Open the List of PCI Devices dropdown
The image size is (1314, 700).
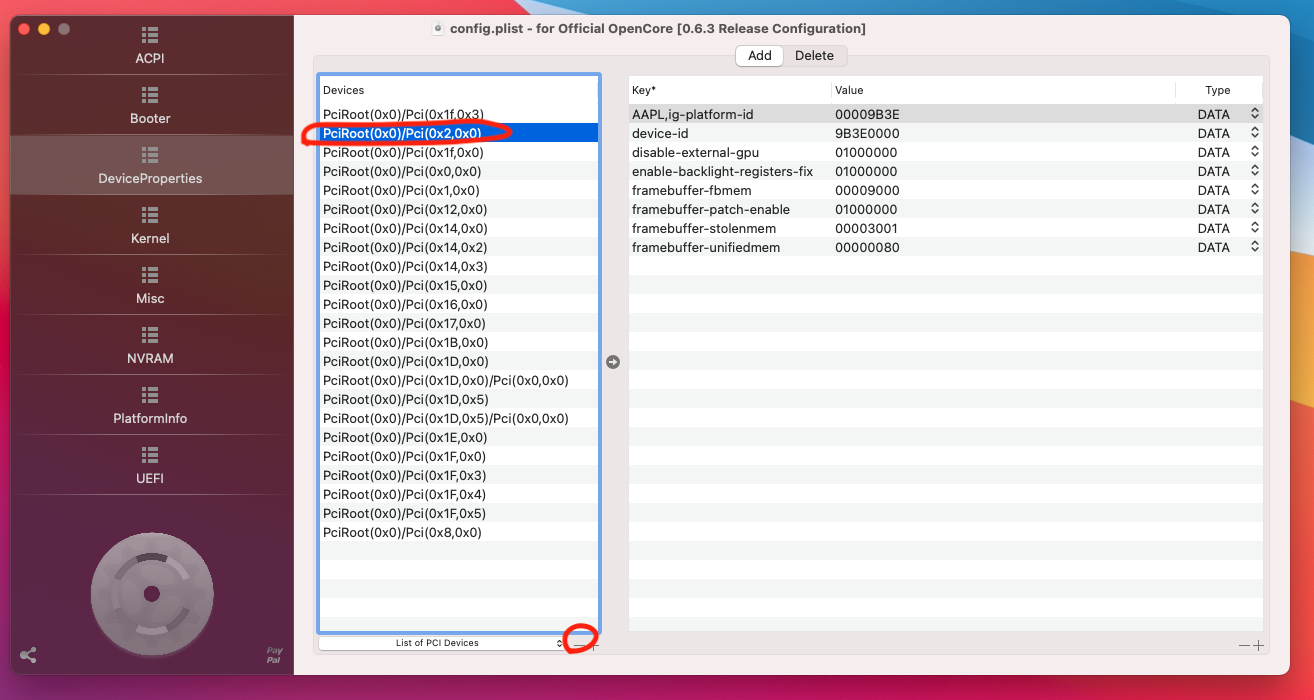[x=441, y=643]
